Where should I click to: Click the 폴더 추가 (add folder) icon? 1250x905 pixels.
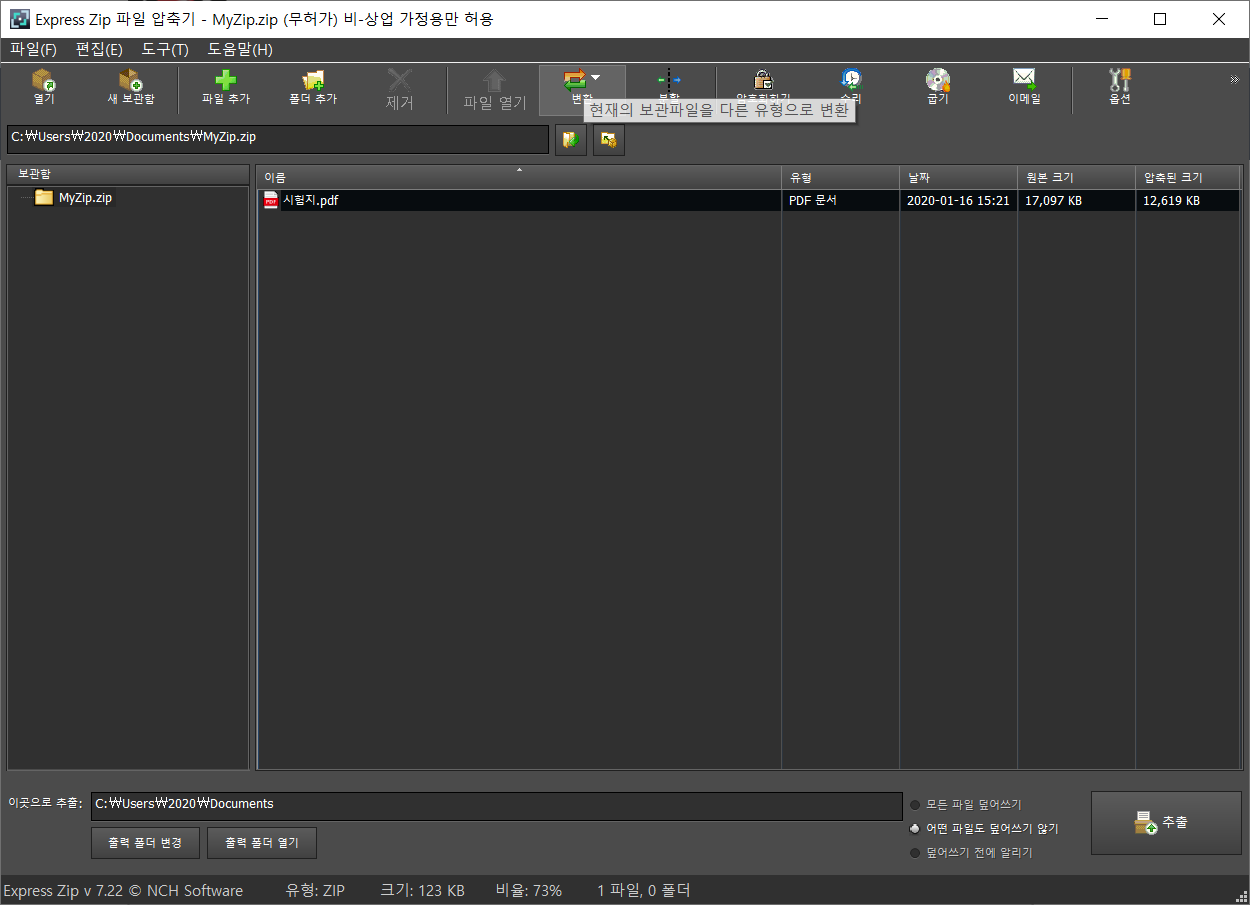tap(313, 80)
